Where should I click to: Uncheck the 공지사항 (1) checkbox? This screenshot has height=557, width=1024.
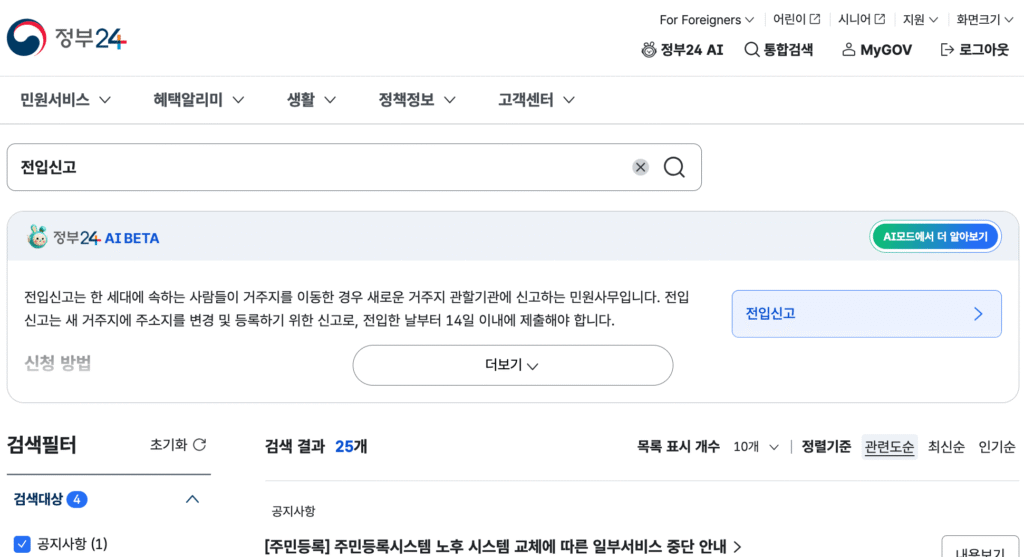click(x=22, y=544)
